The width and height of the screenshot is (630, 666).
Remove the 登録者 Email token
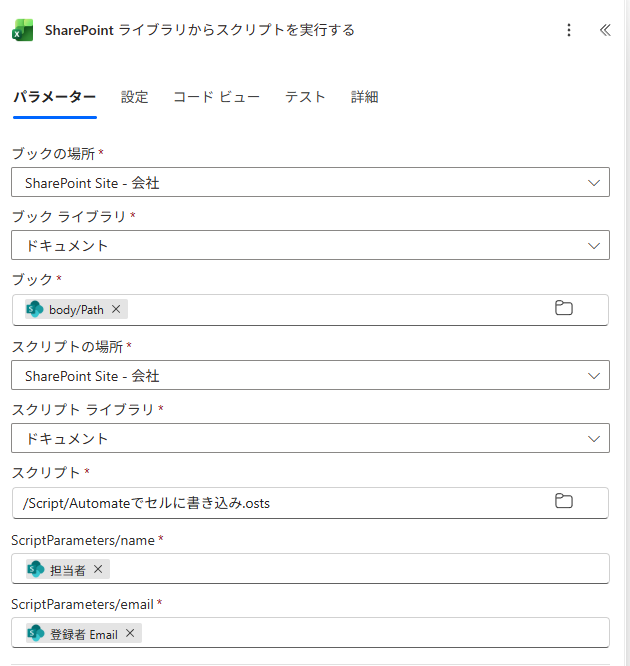pyautogui.click(x=130, y=634)
